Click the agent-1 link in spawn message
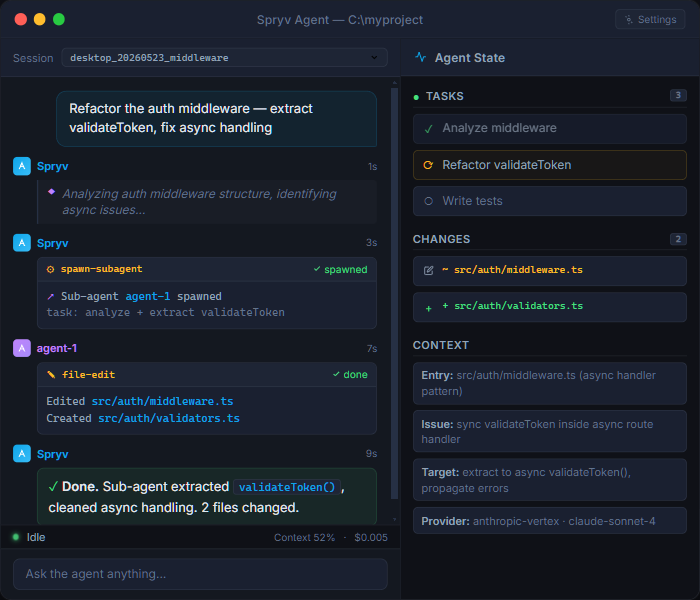The width and height of the screenshot is (700, 600). [x=147, y=296]
